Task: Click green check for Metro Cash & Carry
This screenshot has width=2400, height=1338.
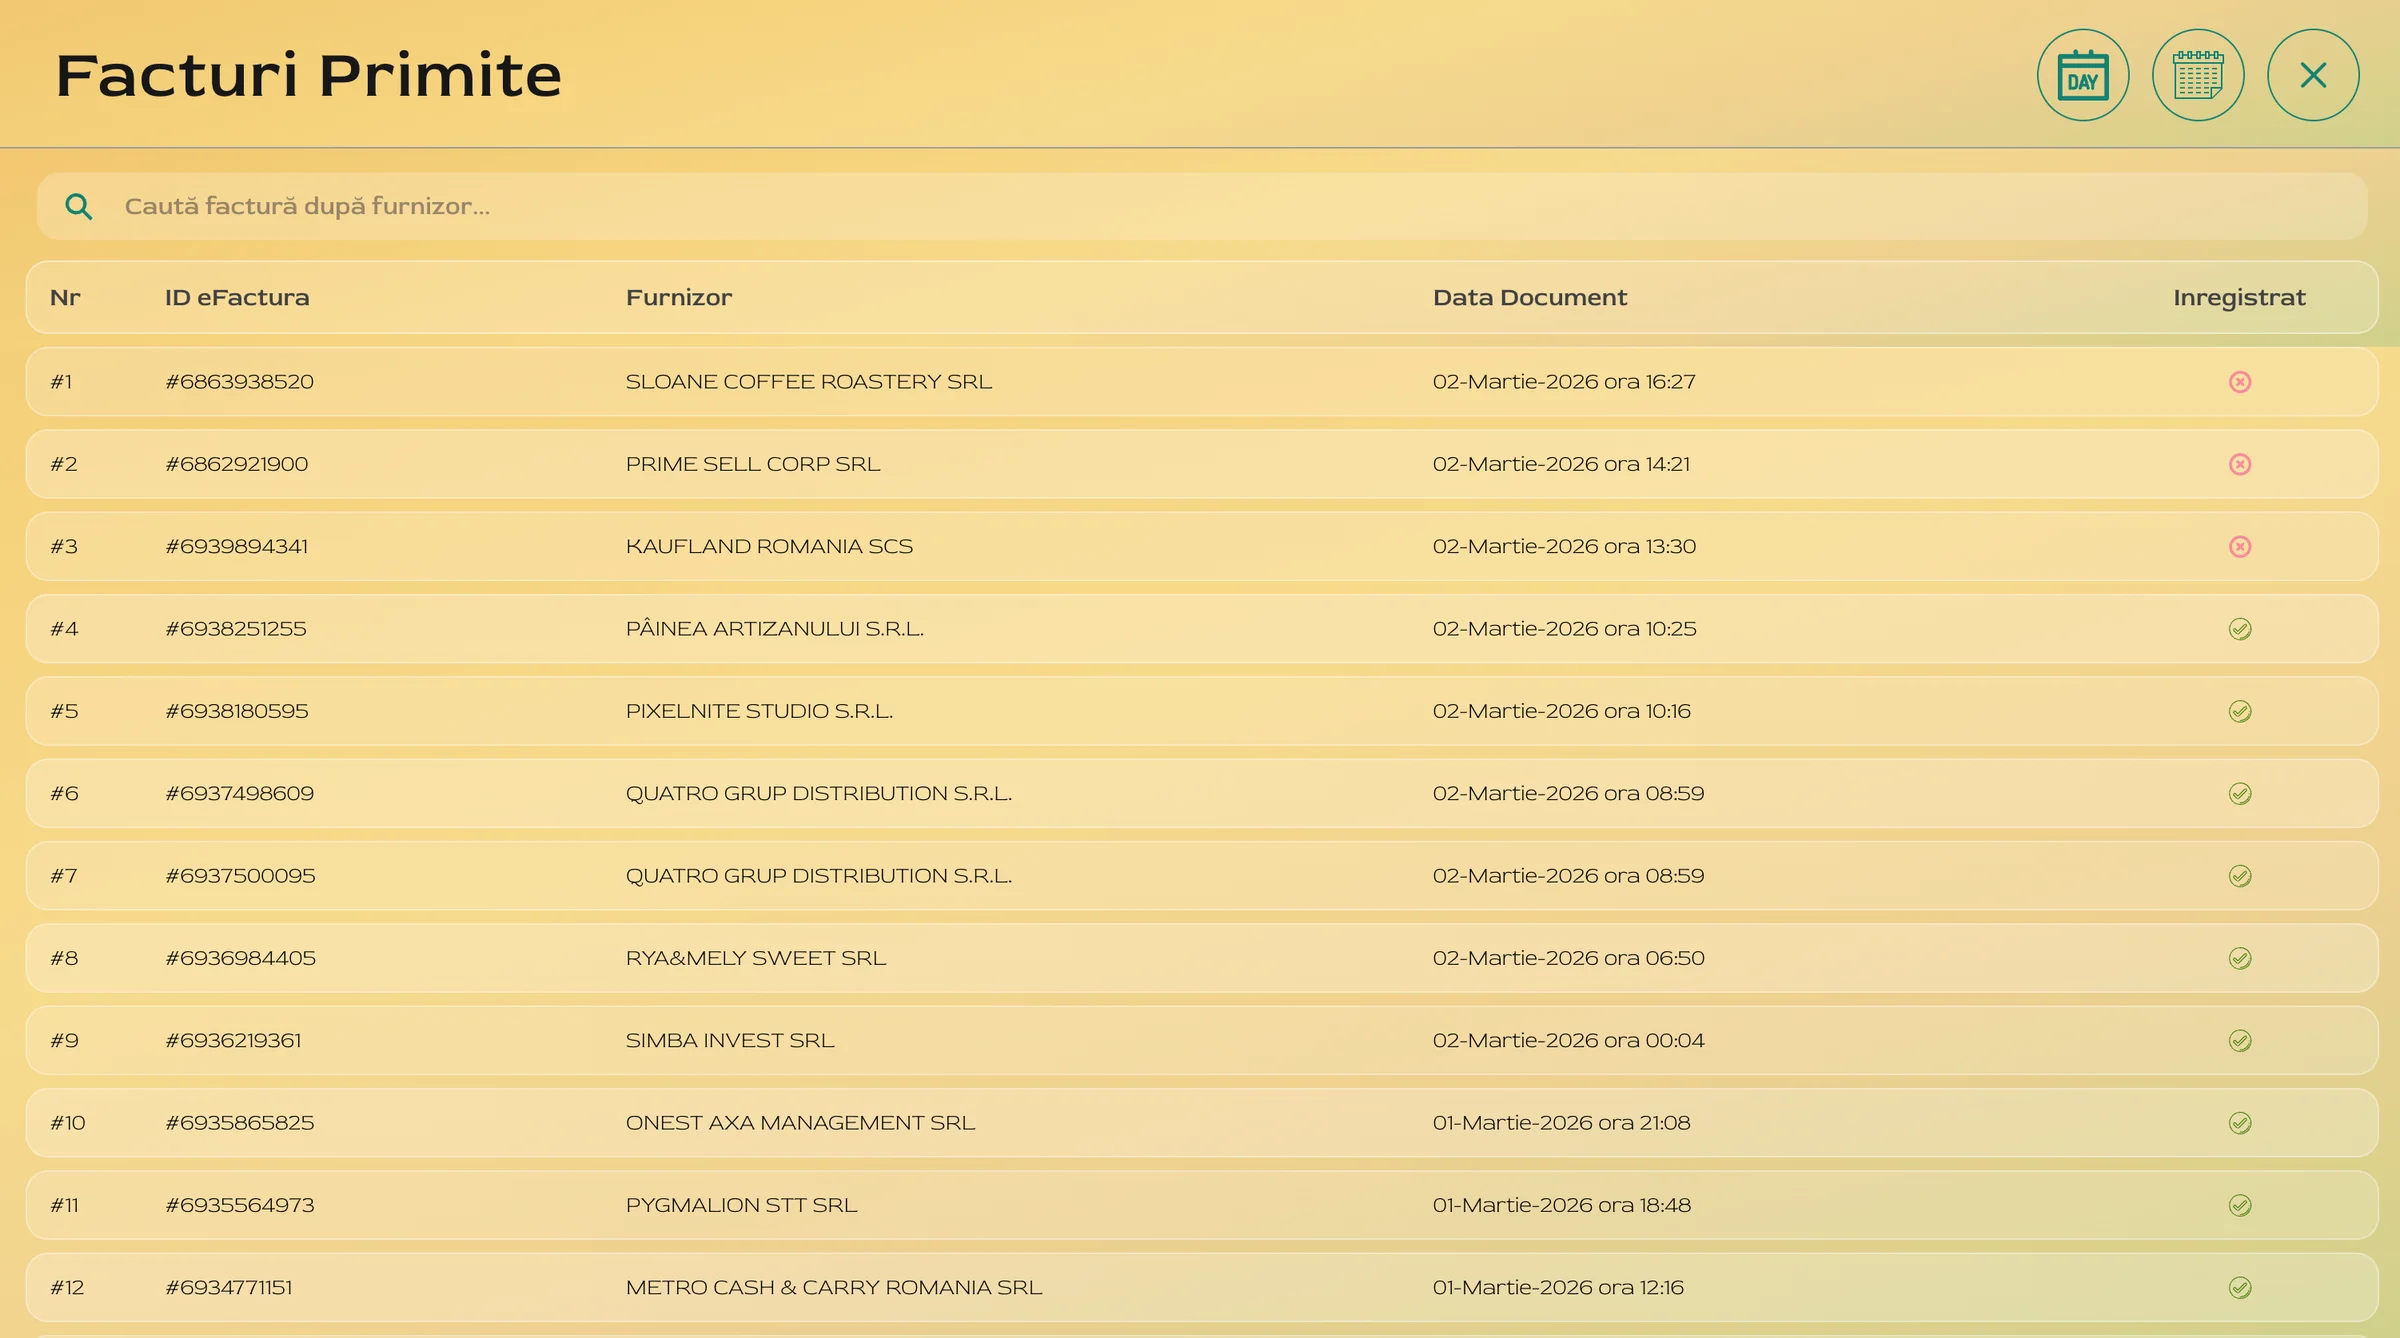Action: (x=2240, y=1288)
